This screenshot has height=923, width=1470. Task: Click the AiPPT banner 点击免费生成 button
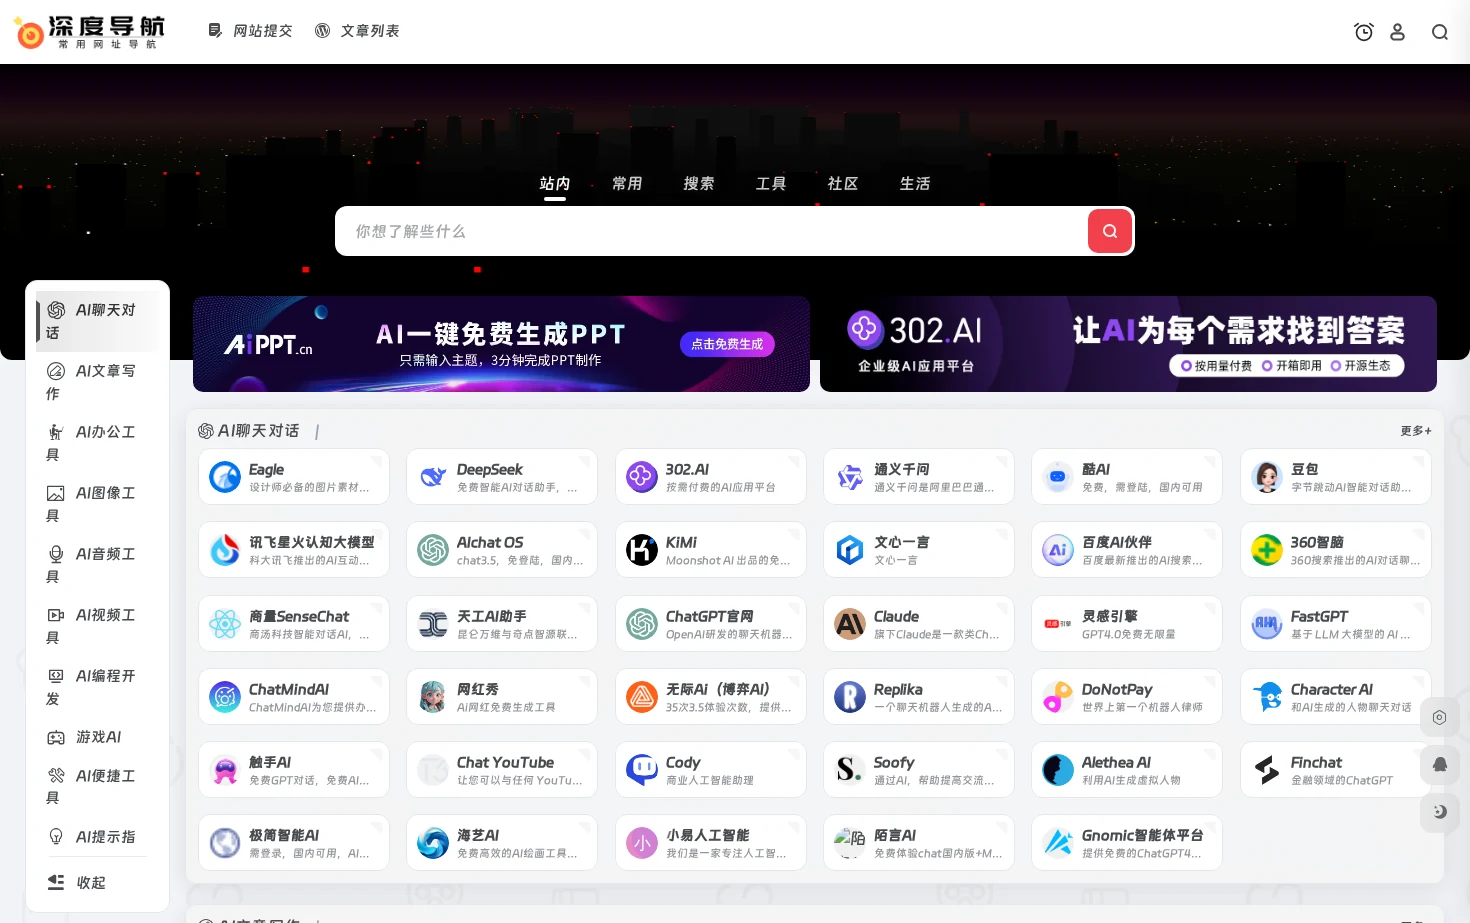(727, 344)
